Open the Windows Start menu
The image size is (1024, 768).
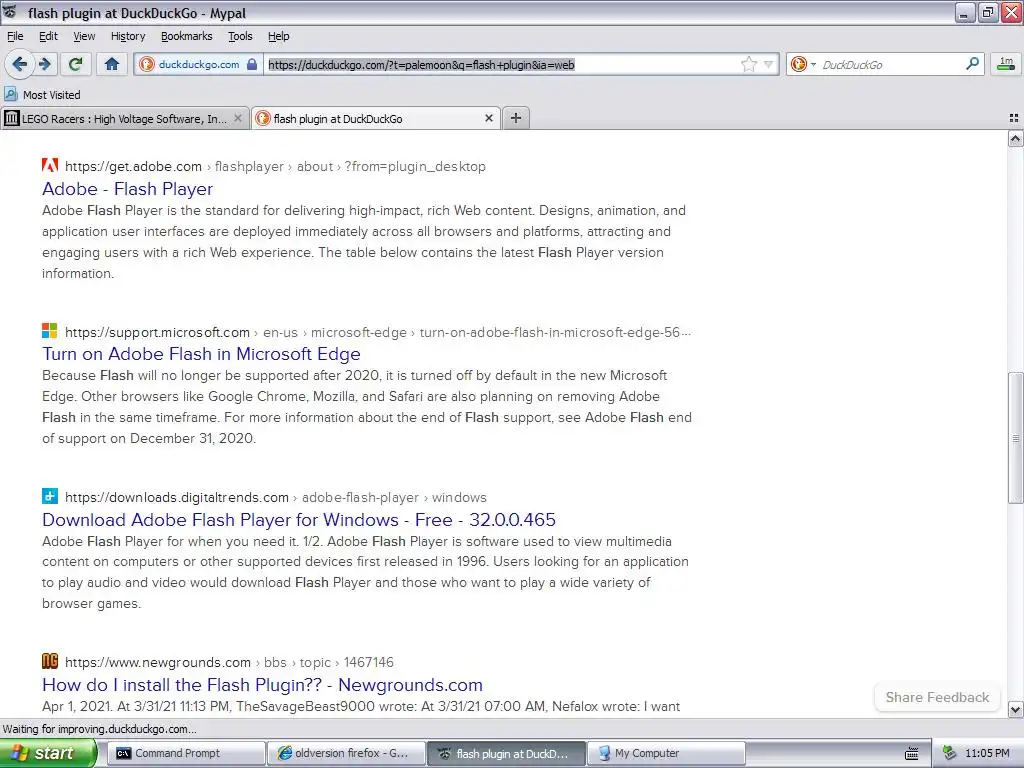(x=47, y=753)
